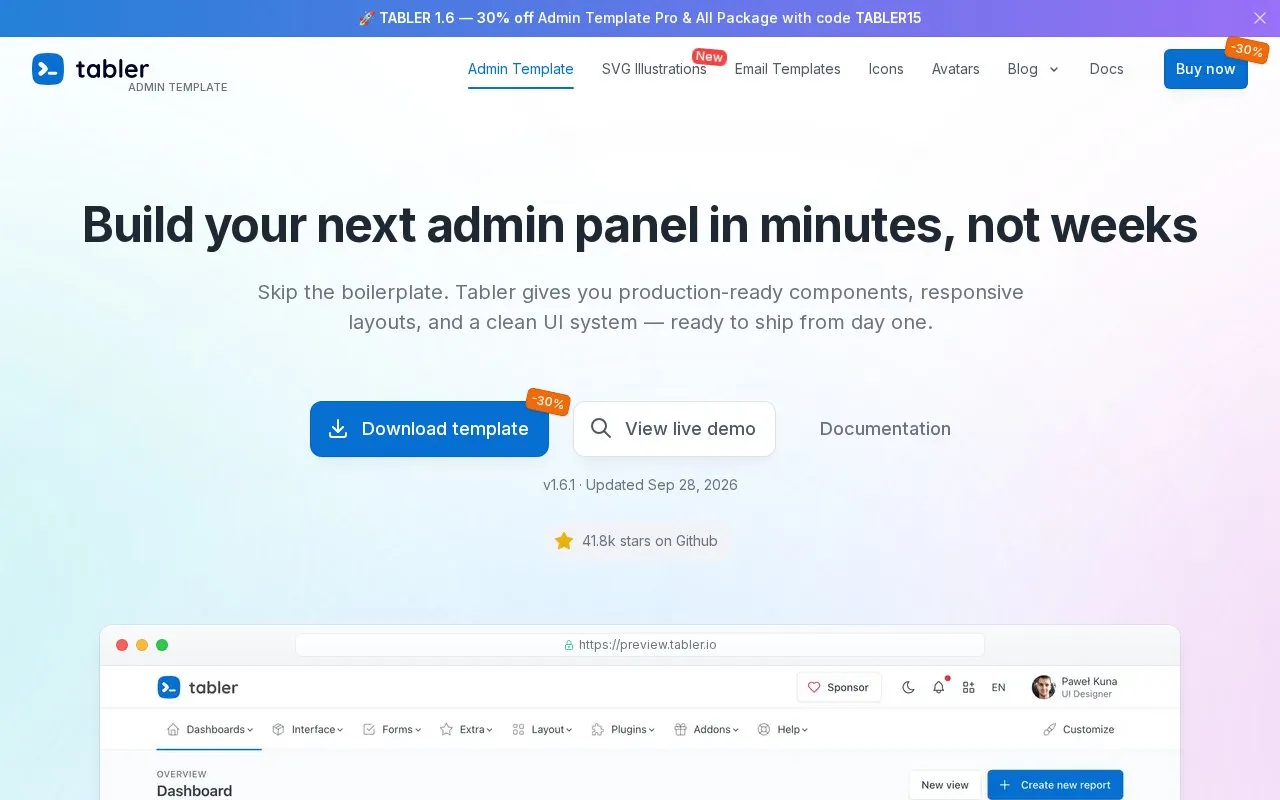Dismiss the promo banner with the X
This screenshot has height=800, width=1280.
1260,18
